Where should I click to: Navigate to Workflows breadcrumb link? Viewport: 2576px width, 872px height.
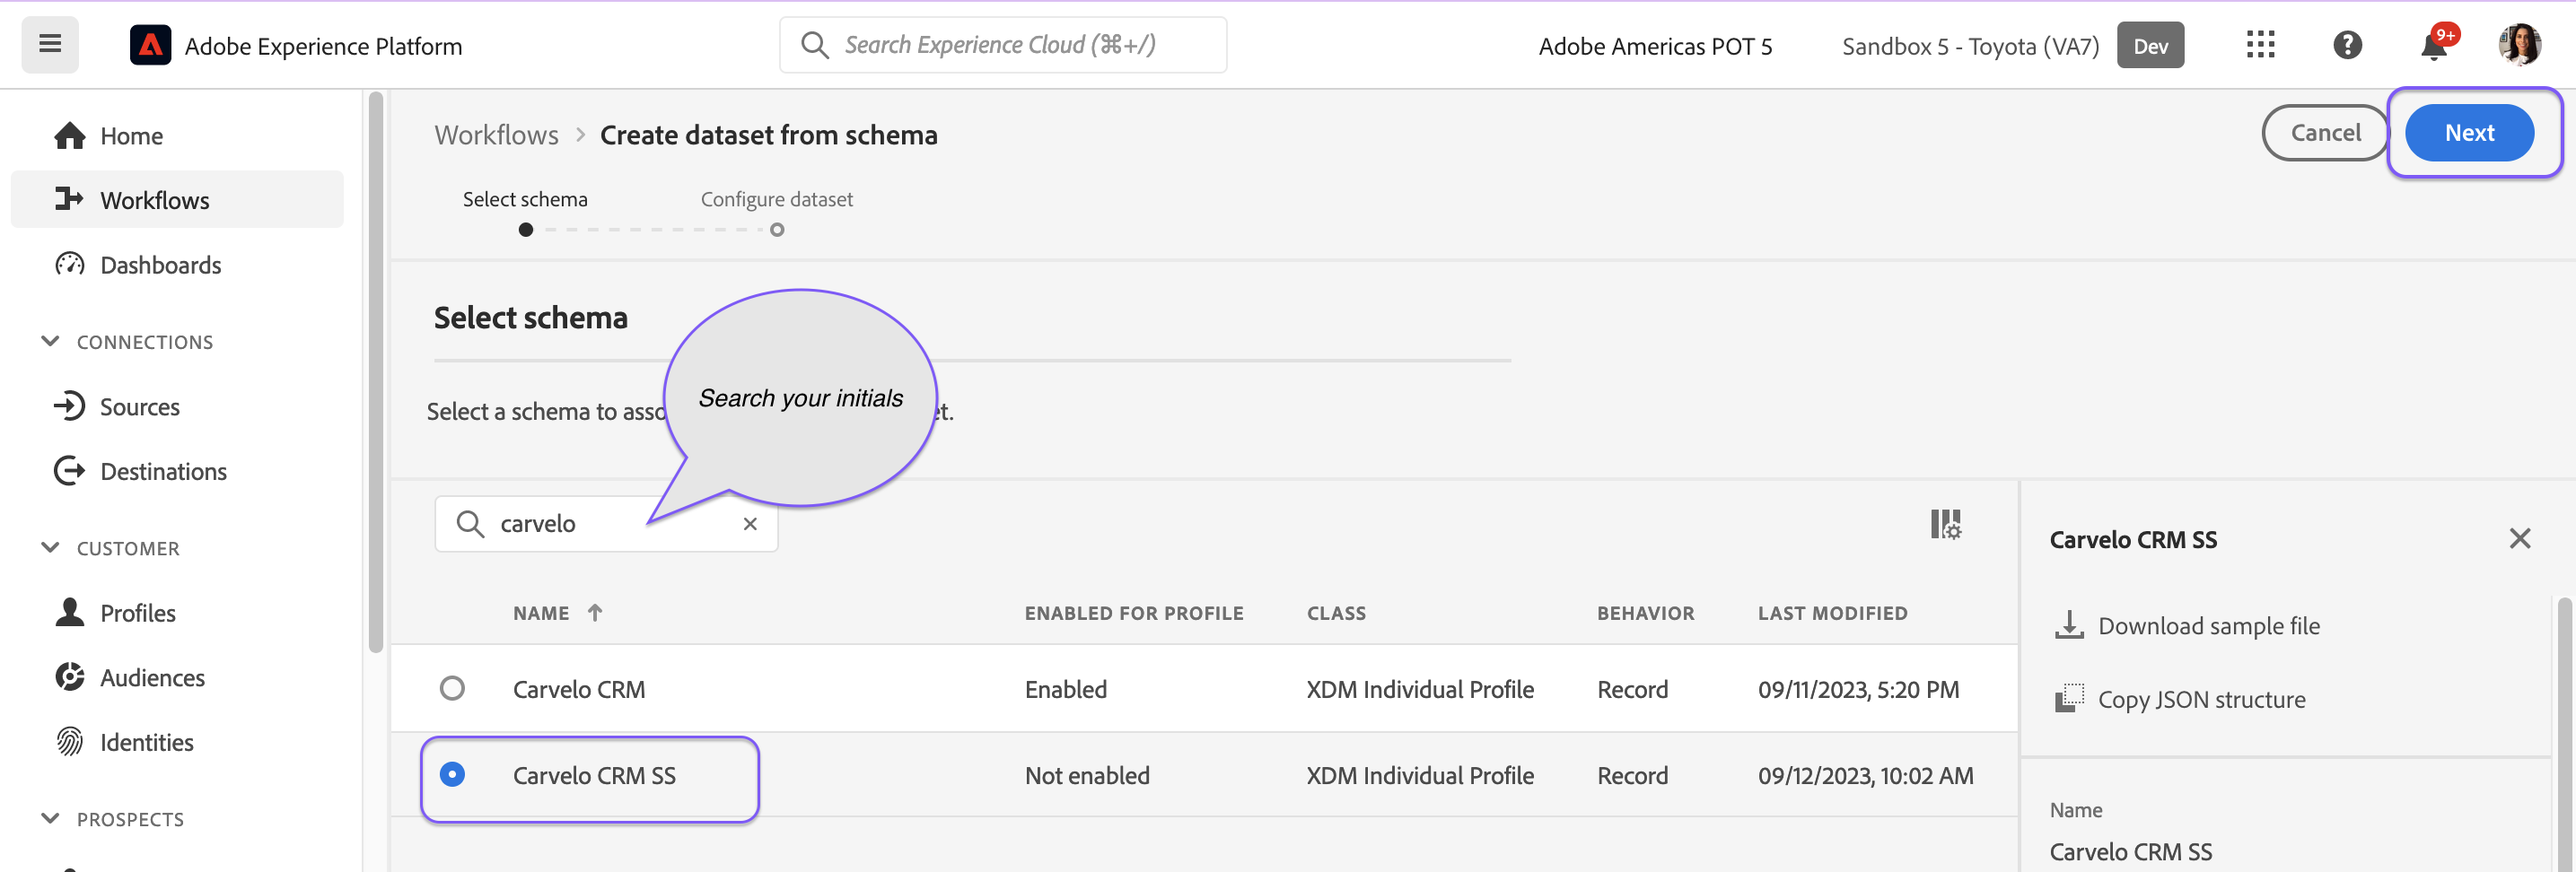pyautogui.click(x=496, y=135)
